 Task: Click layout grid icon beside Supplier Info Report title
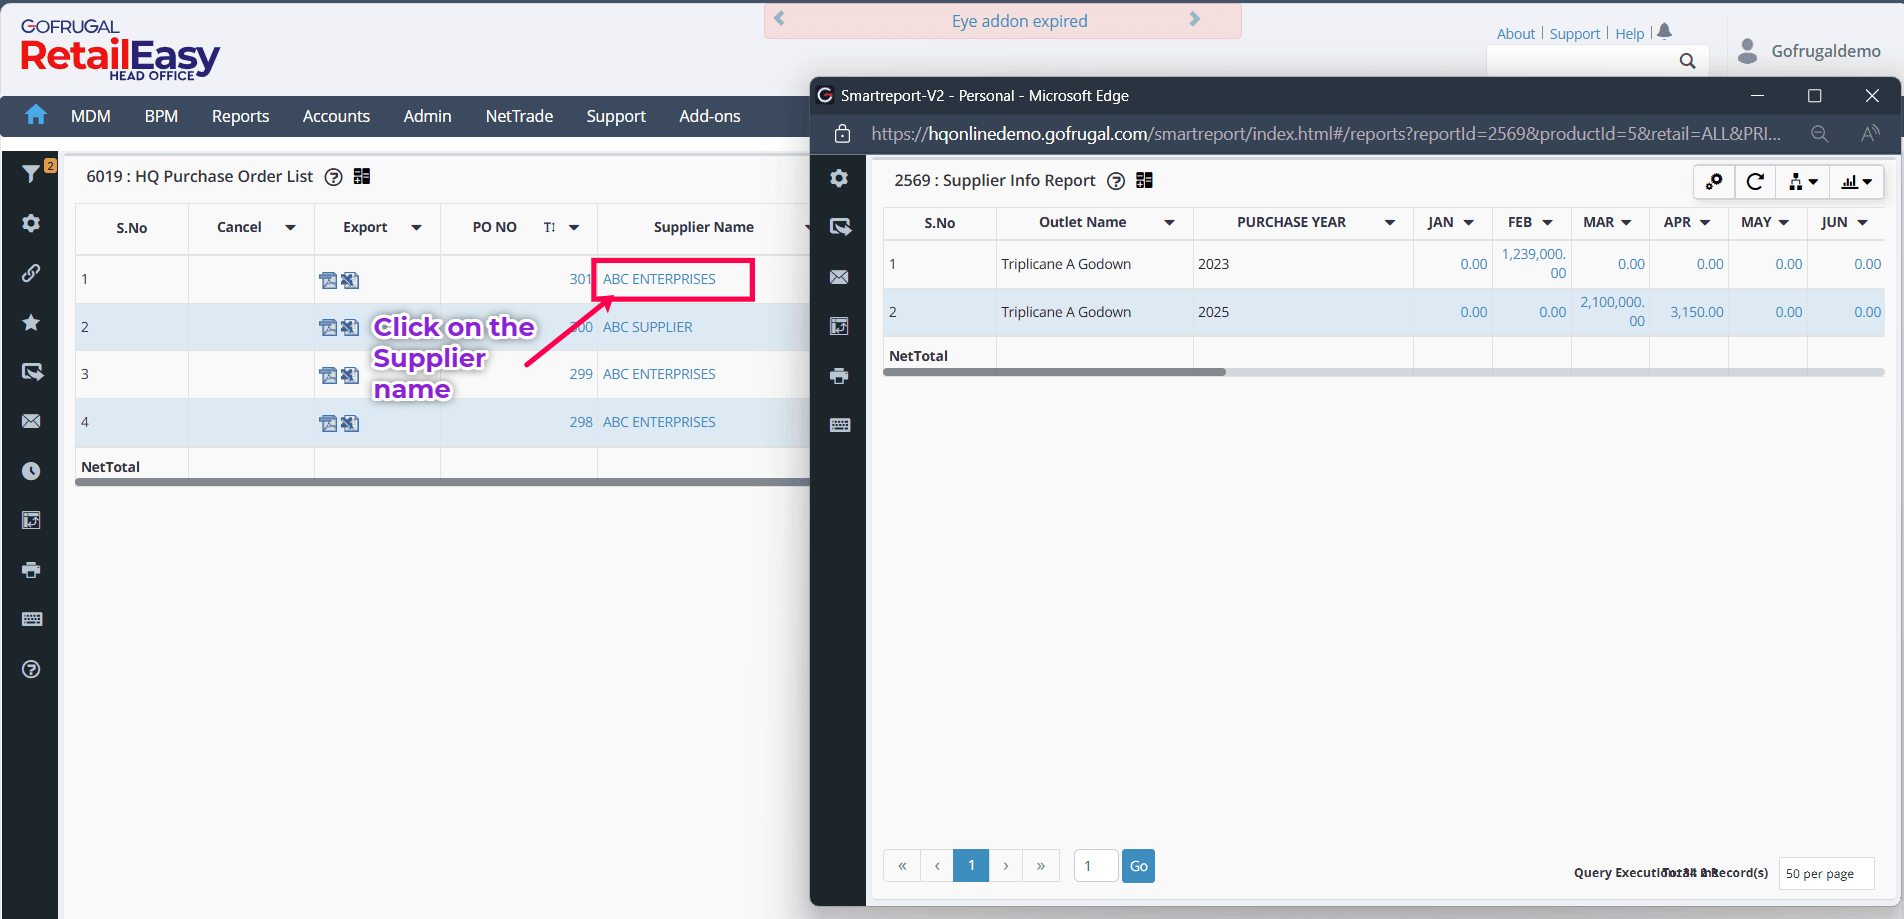[1144, 180]
